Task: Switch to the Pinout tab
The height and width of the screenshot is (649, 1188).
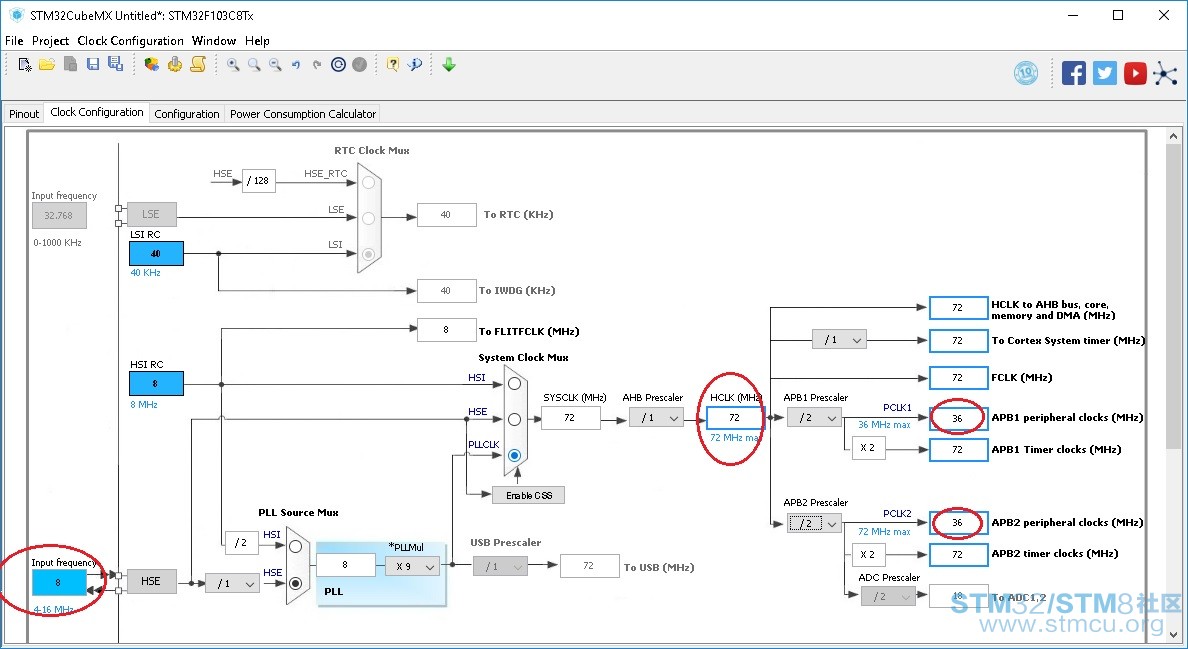Action: point(23,114)
